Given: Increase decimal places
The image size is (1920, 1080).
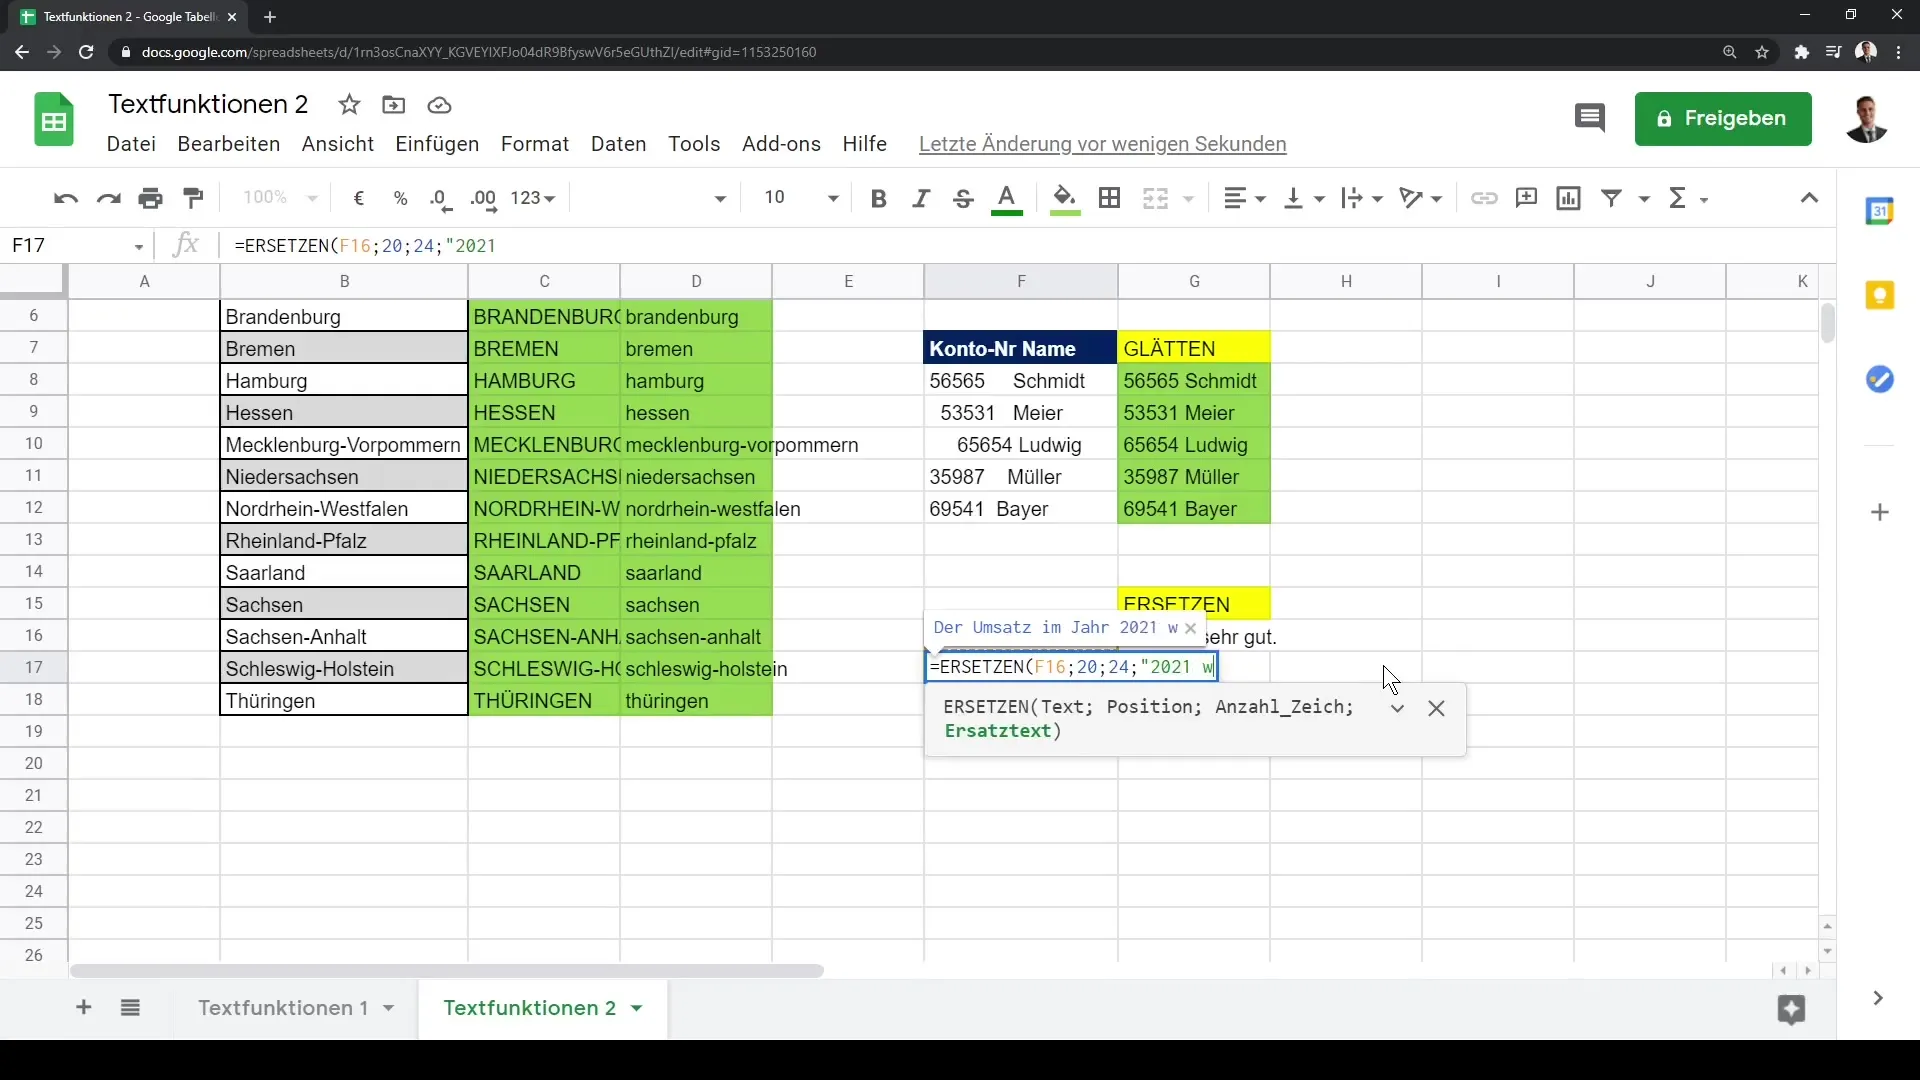Looking at the screenshot, I should click(x=484, y=198).
